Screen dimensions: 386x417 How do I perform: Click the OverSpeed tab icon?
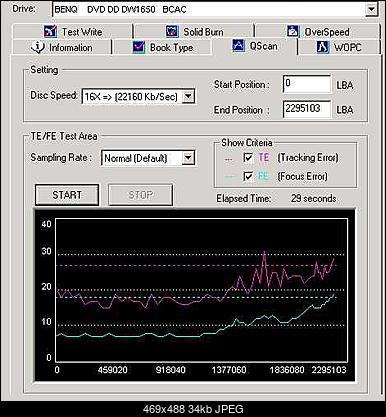pyautogui.click(x=293, y=31)
